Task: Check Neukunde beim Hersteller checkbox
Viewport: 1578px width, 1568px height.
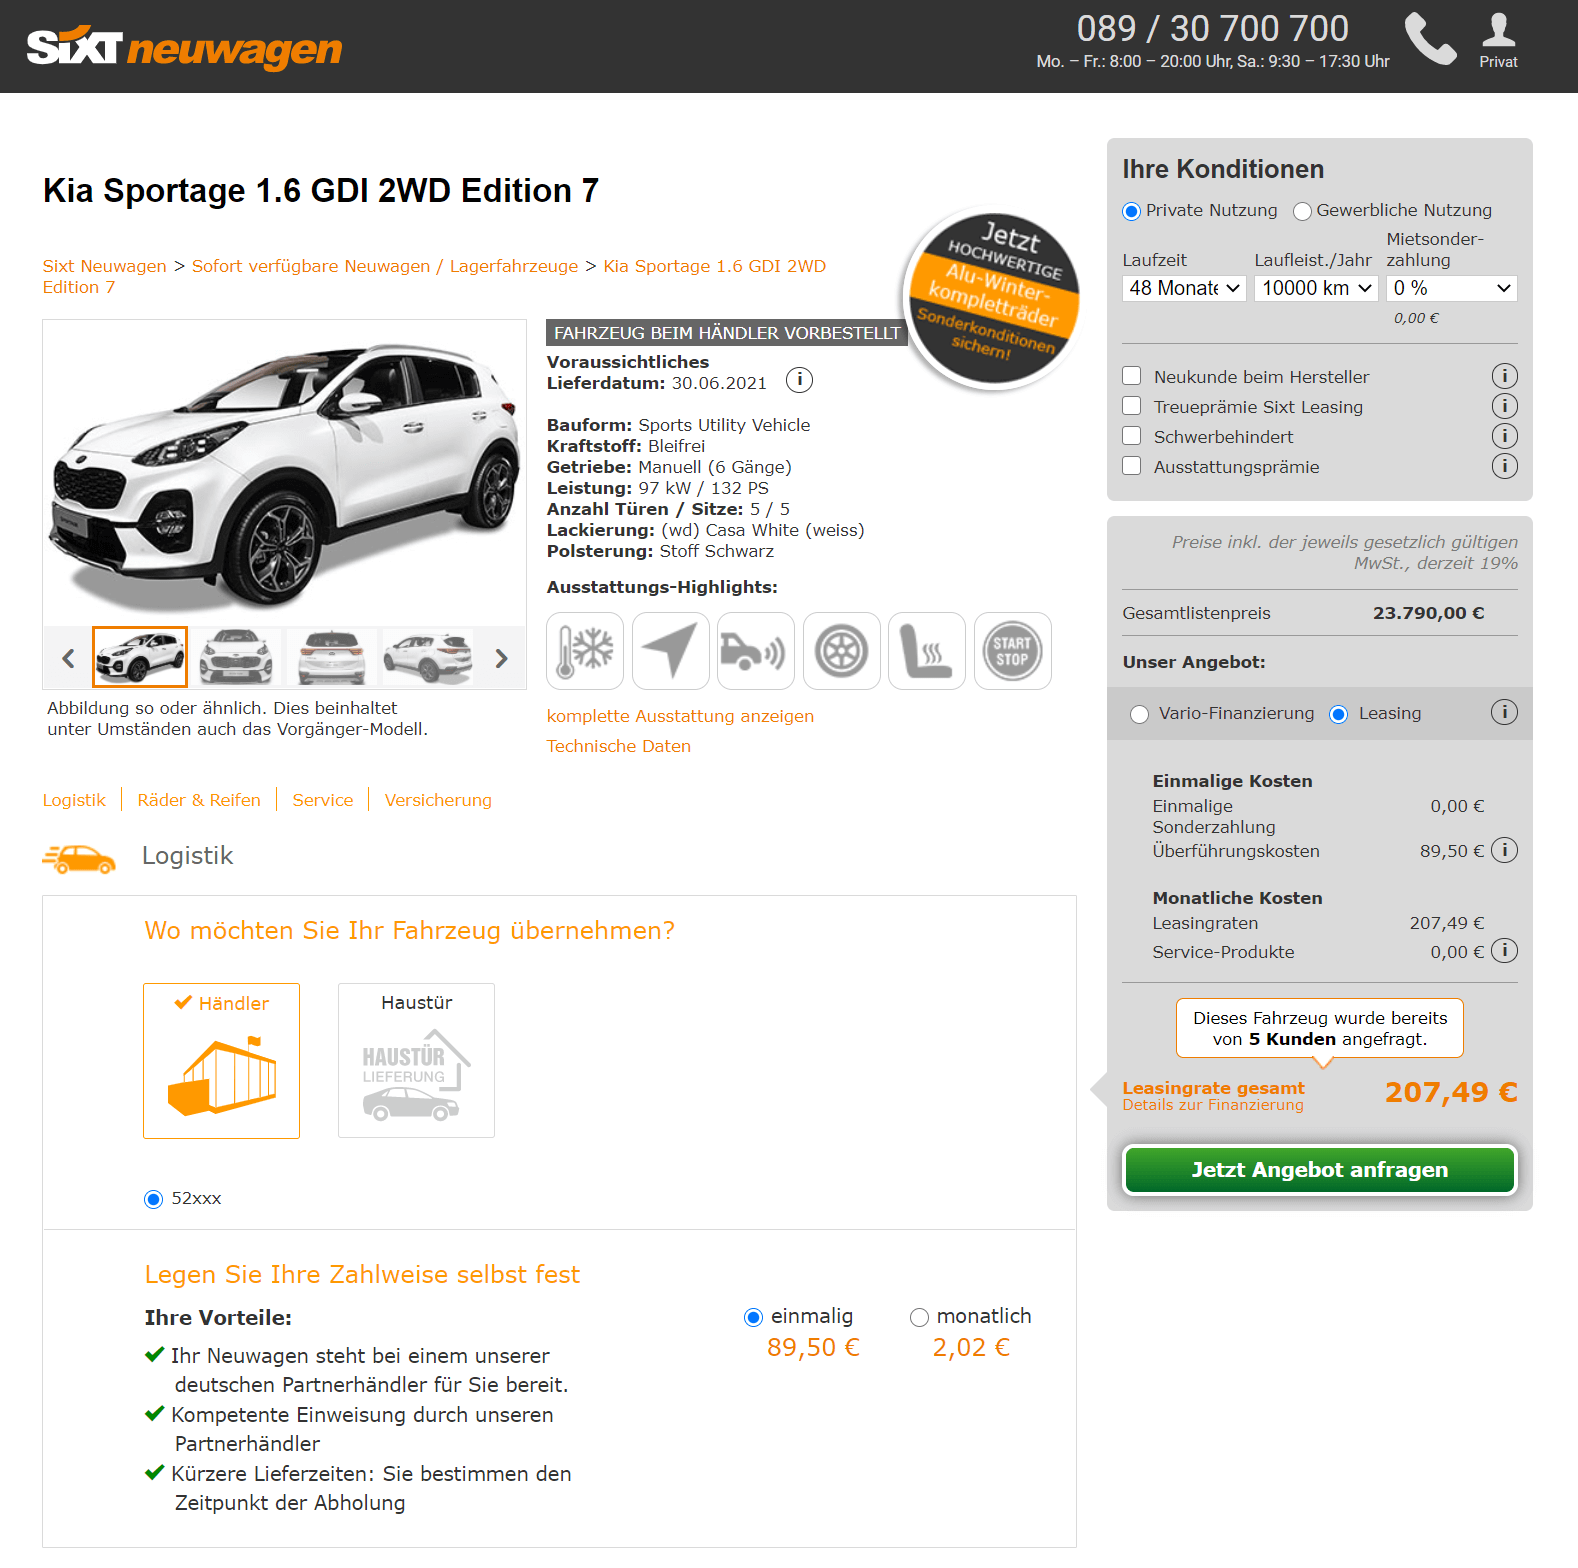Action: 1132,376
